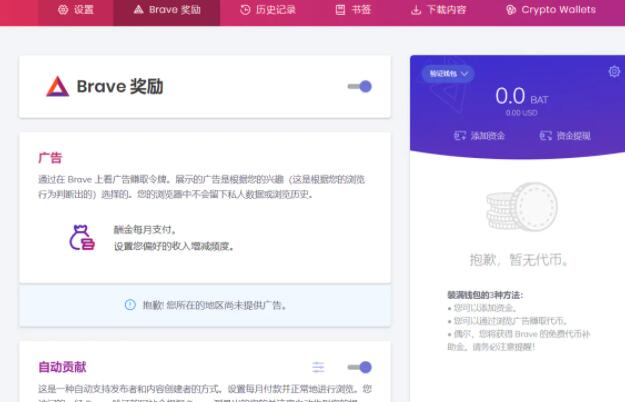Viewport: 625px width, 402px height.
Task: Click the 广告 section heading
Action: 50,158
